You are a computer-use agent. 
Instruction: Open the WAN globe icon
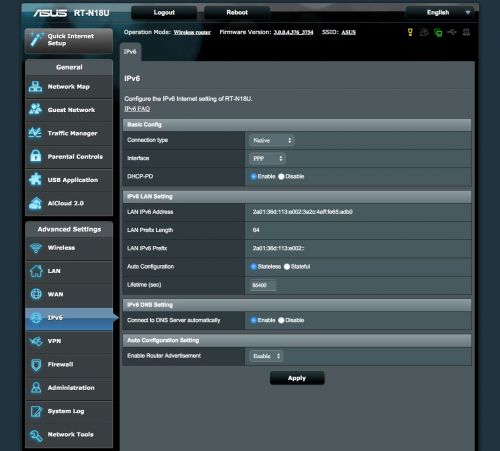tap(36, 294)
